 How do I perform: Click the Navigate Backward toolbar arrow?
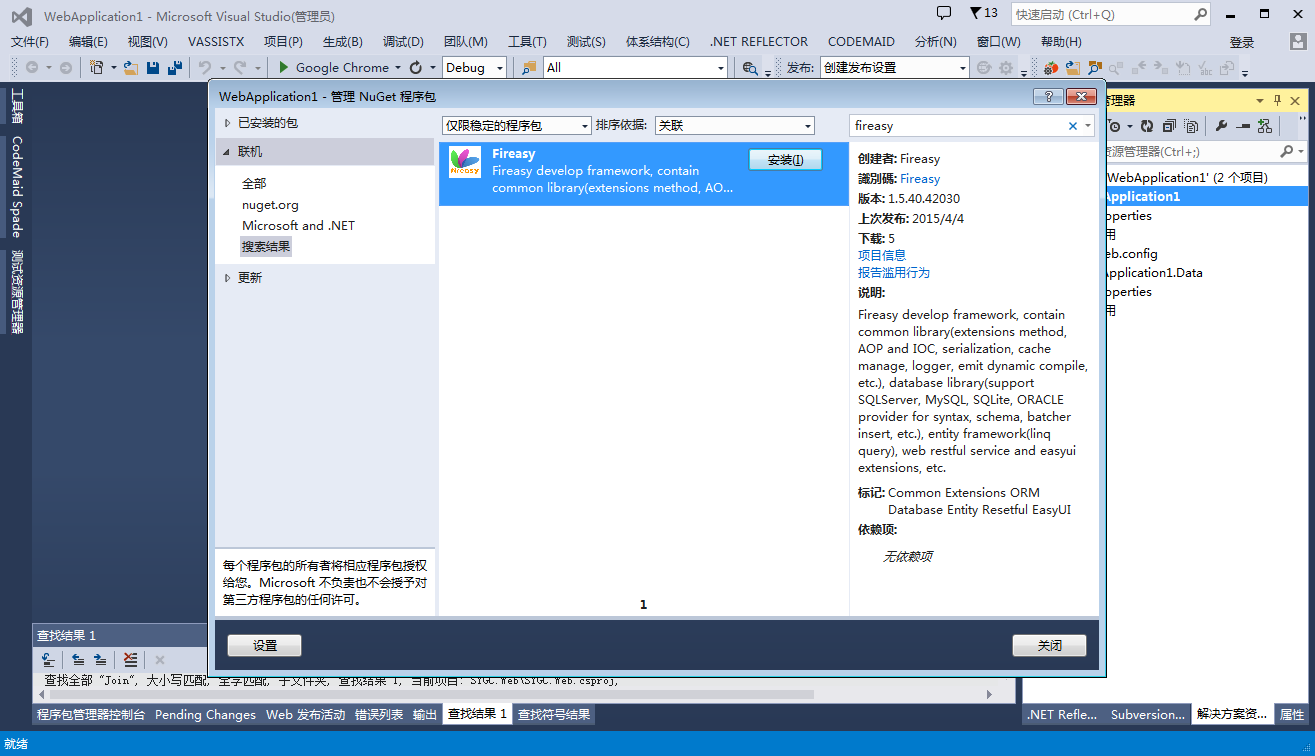point(32,67)
